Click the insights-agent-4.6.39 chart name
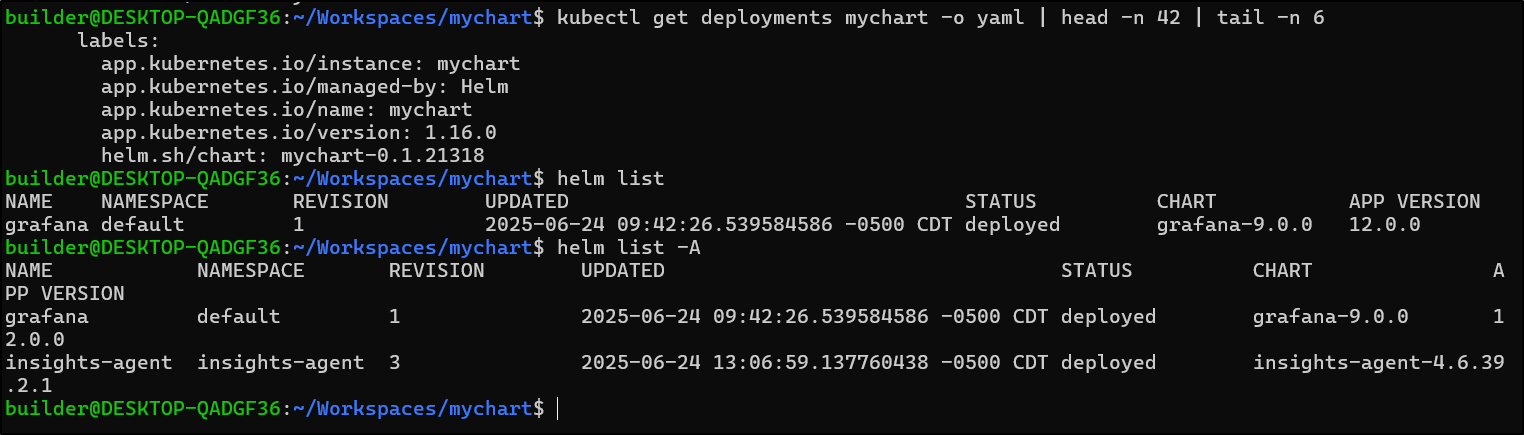The height and width of the screenshot is (435, 1524). (x=1378, y=362)
